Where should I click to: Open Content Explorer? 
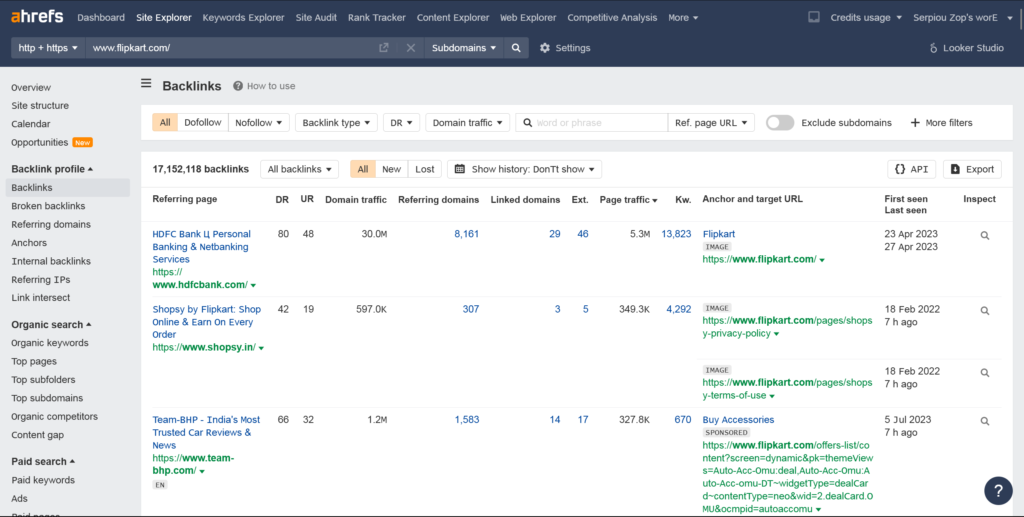point(453,18)
